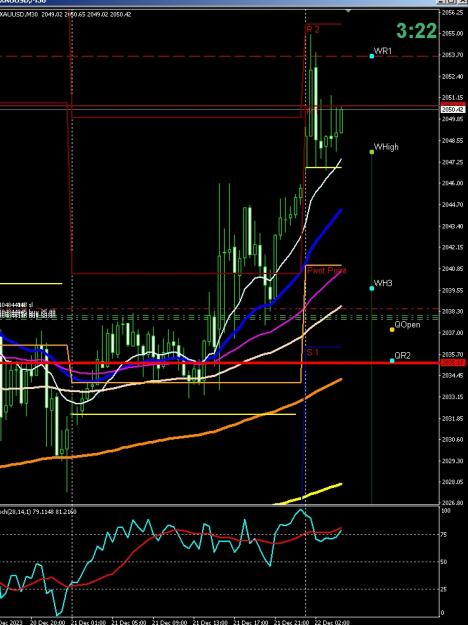
Task: Click the 75 level on the stochastic scale
Action: pos(444,535)
